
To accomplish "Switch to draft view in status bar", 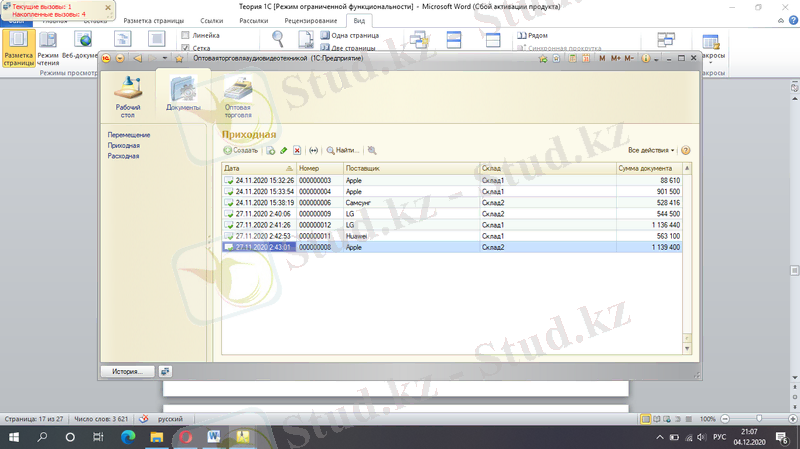I will pos(689,419).
